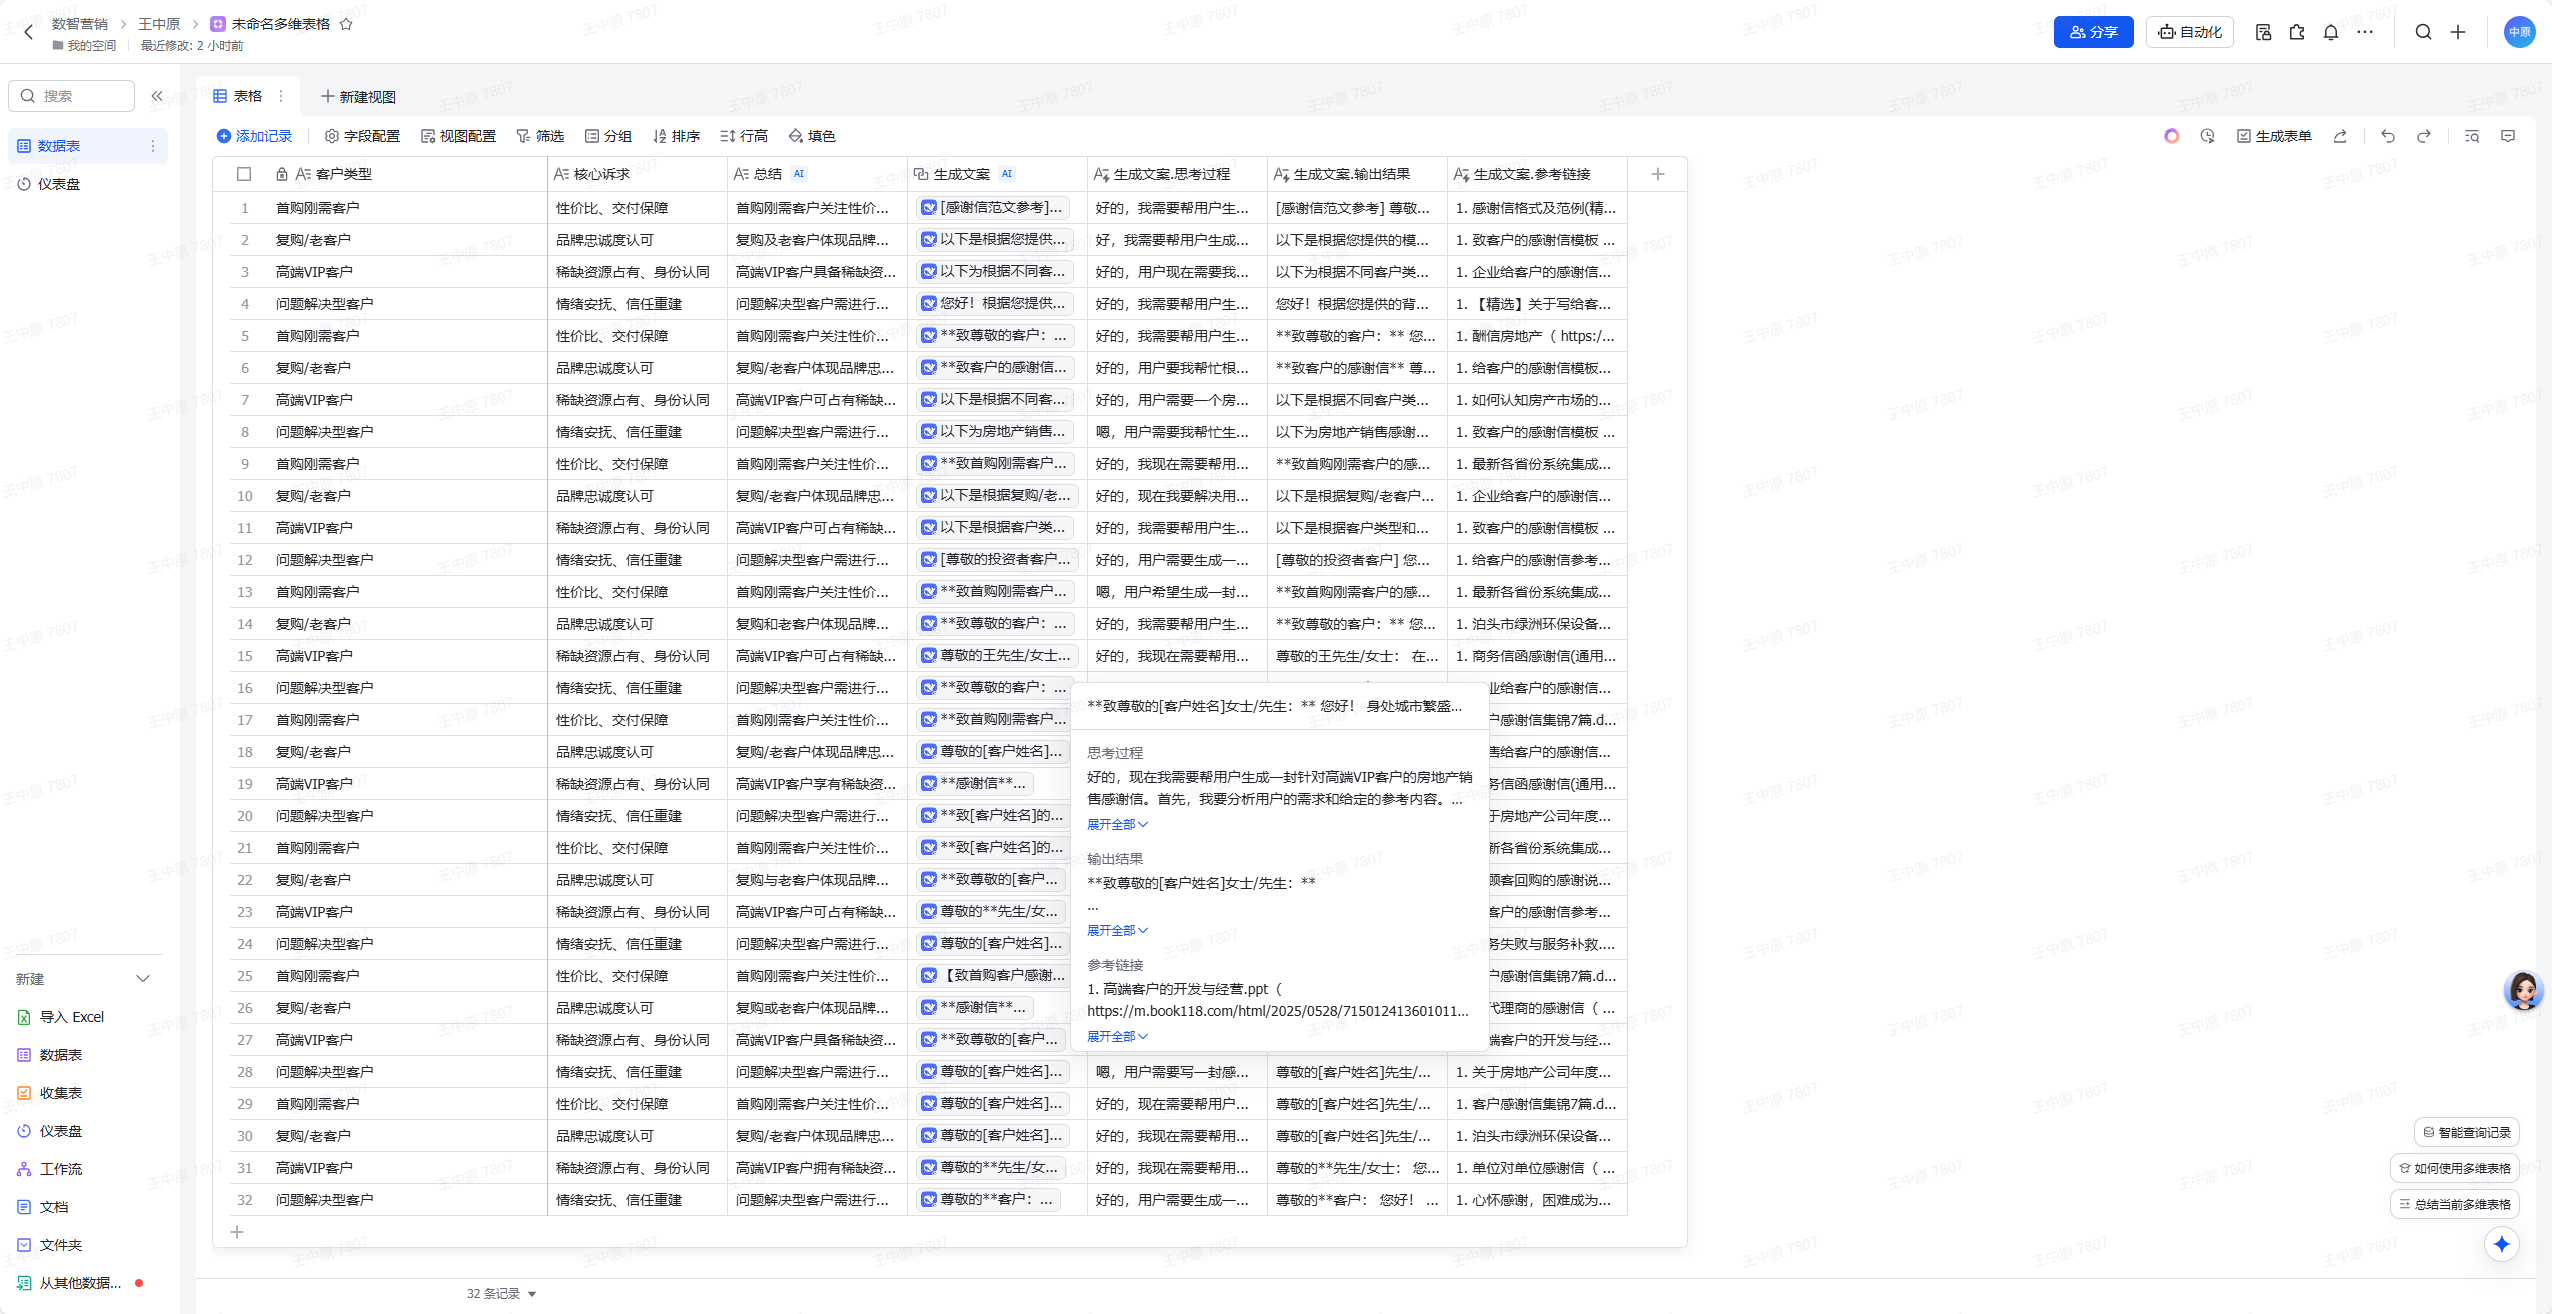
Task: Star the 未命名多维表格 document
Action: pyautogui.click(x=346, y=24)
